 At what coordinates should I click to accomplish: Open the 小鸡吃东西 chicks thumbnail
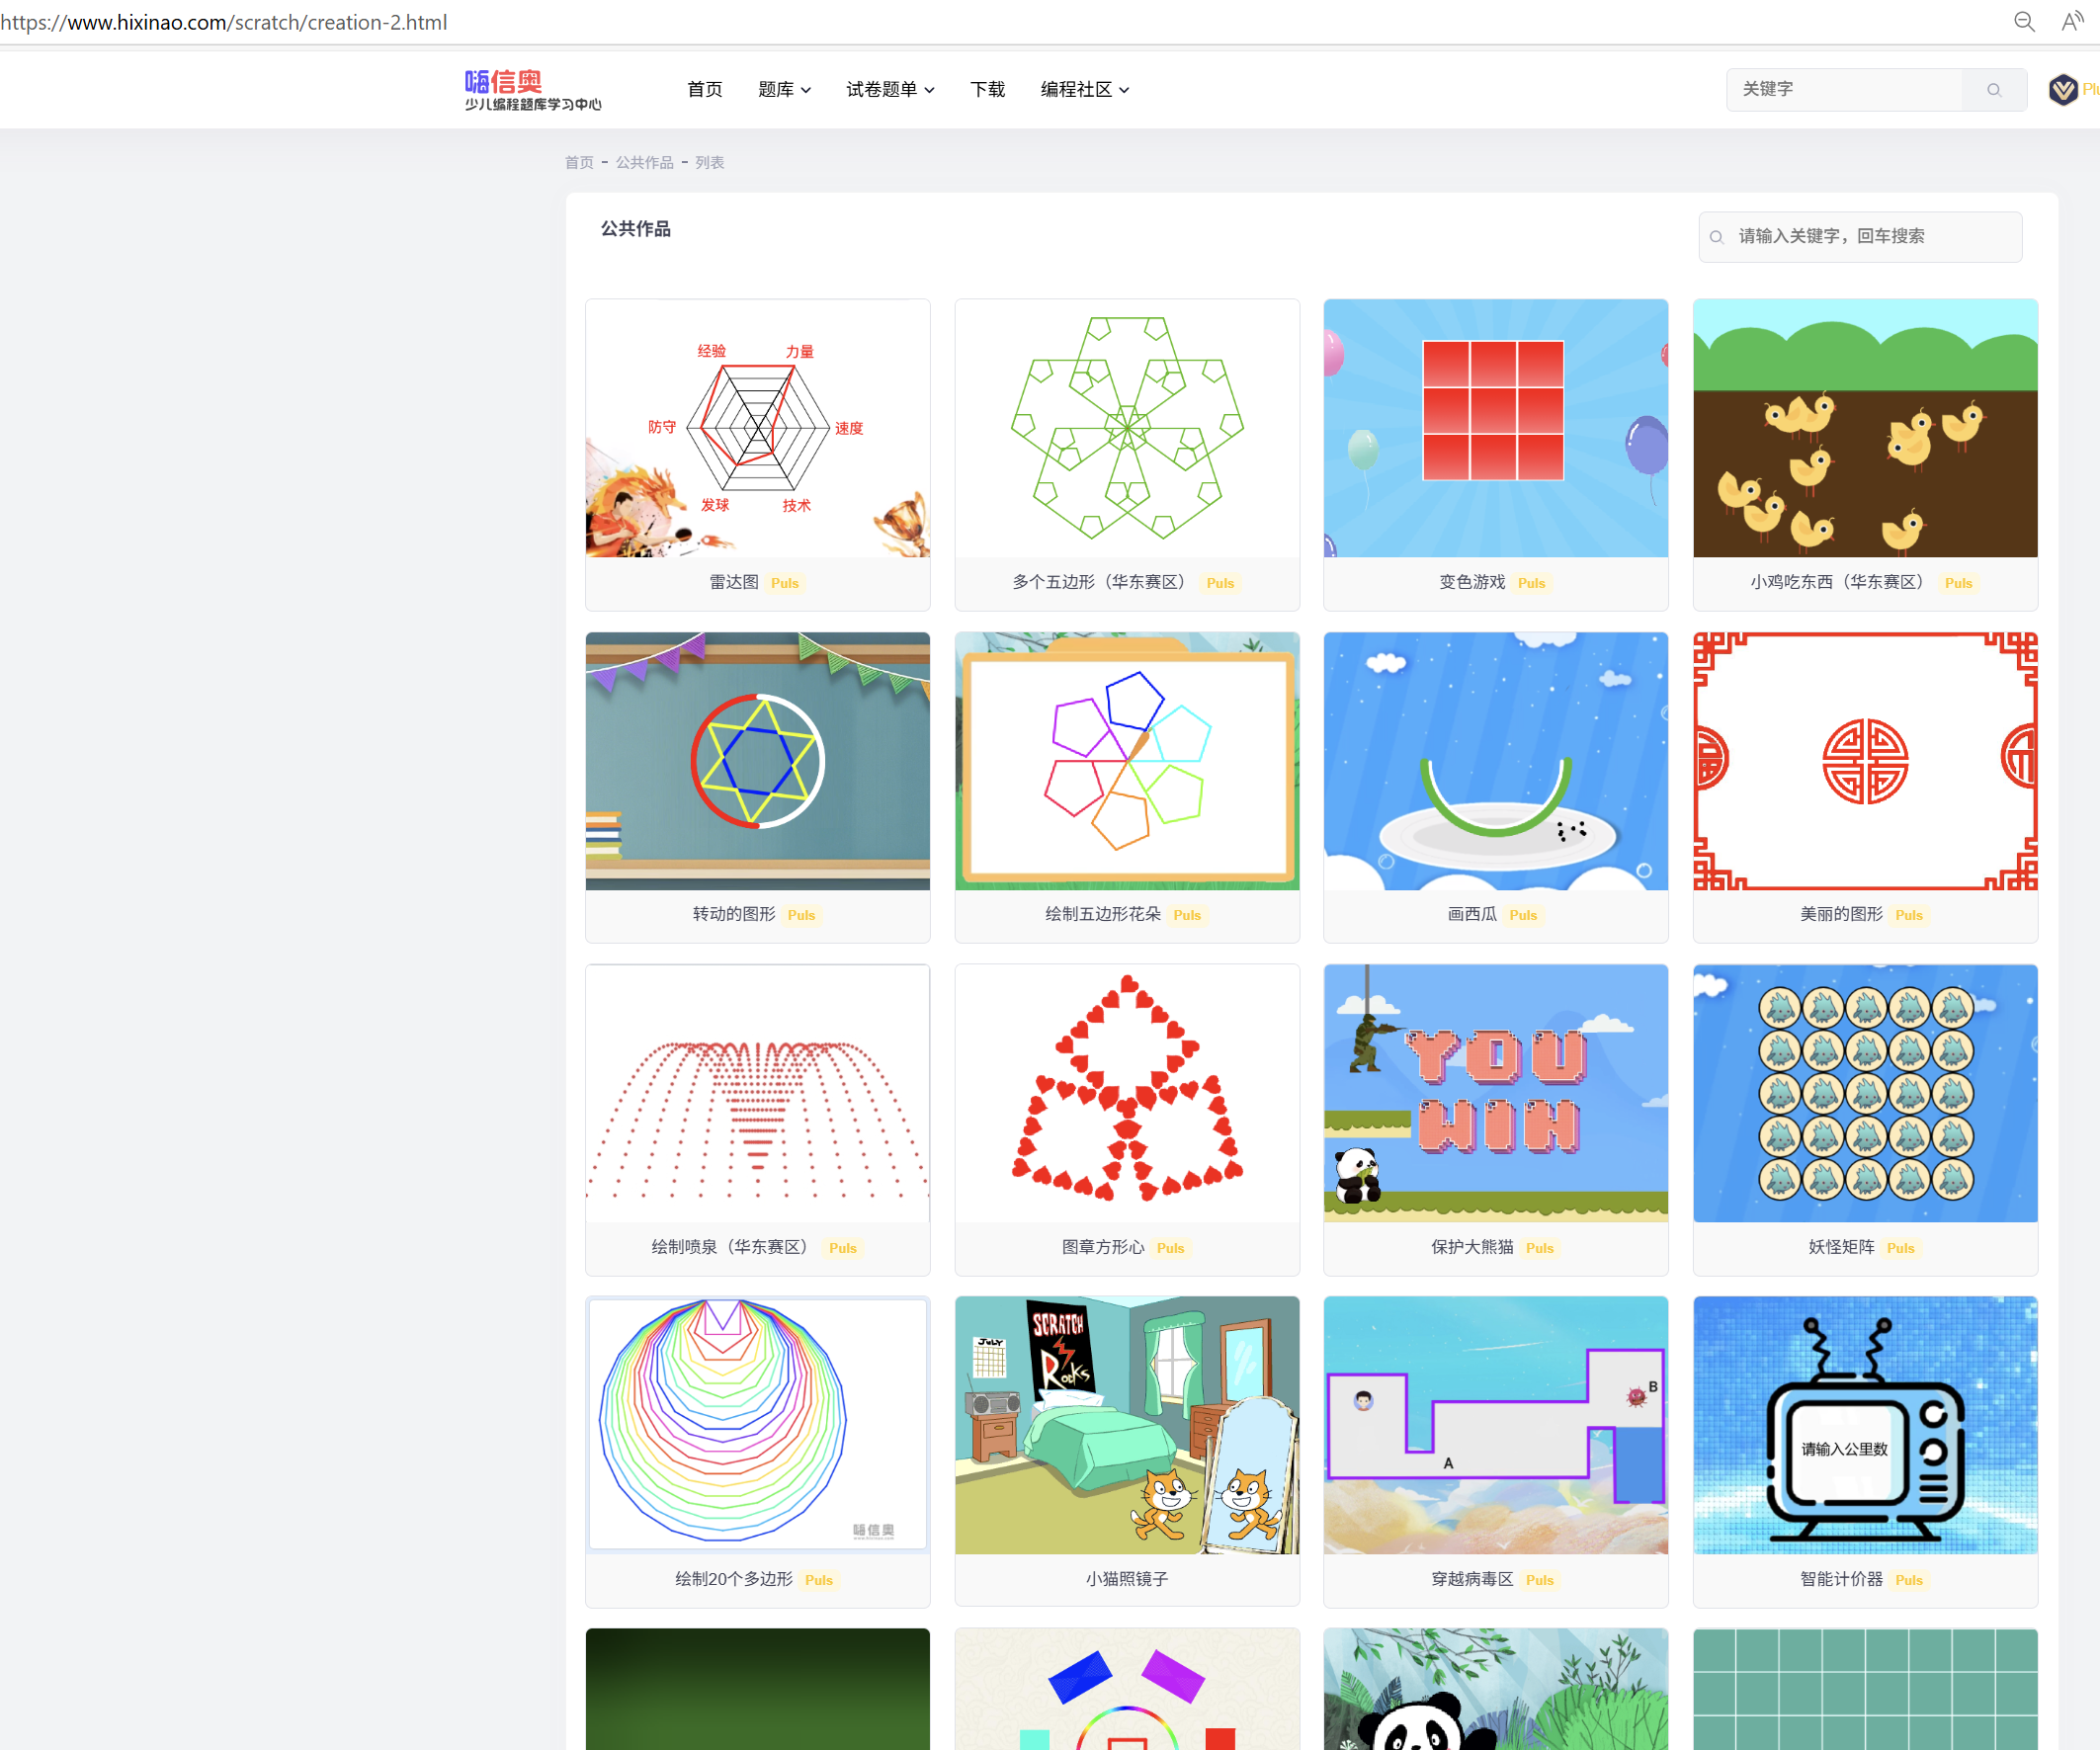tap(1864, 428)
